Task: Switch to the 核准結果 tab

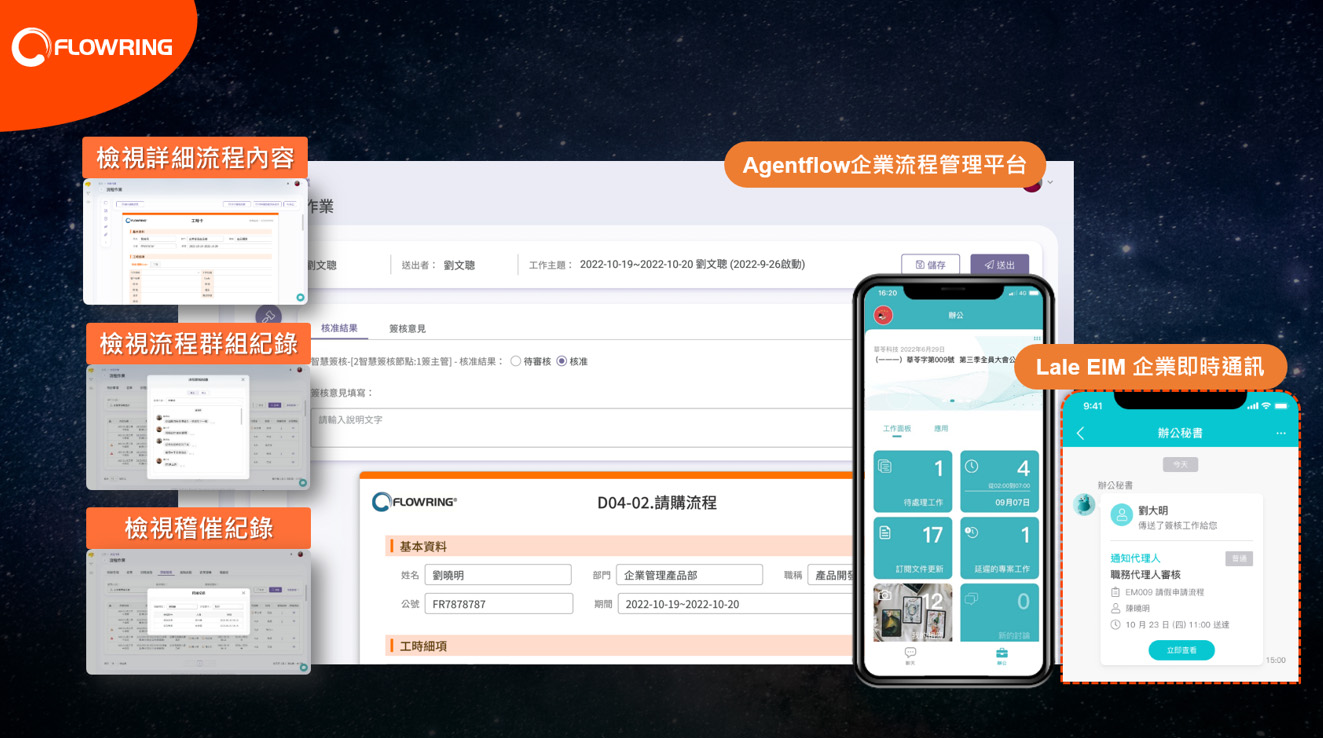Action: pyautogui.click(x=339, y=328)
